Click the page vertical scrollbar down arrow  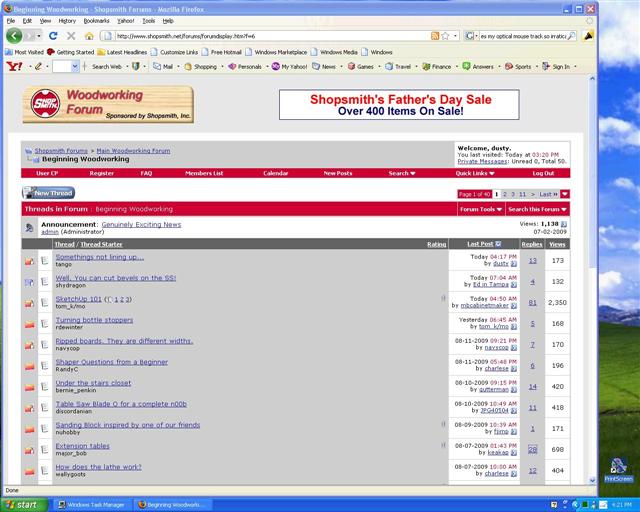click(592, 481)
